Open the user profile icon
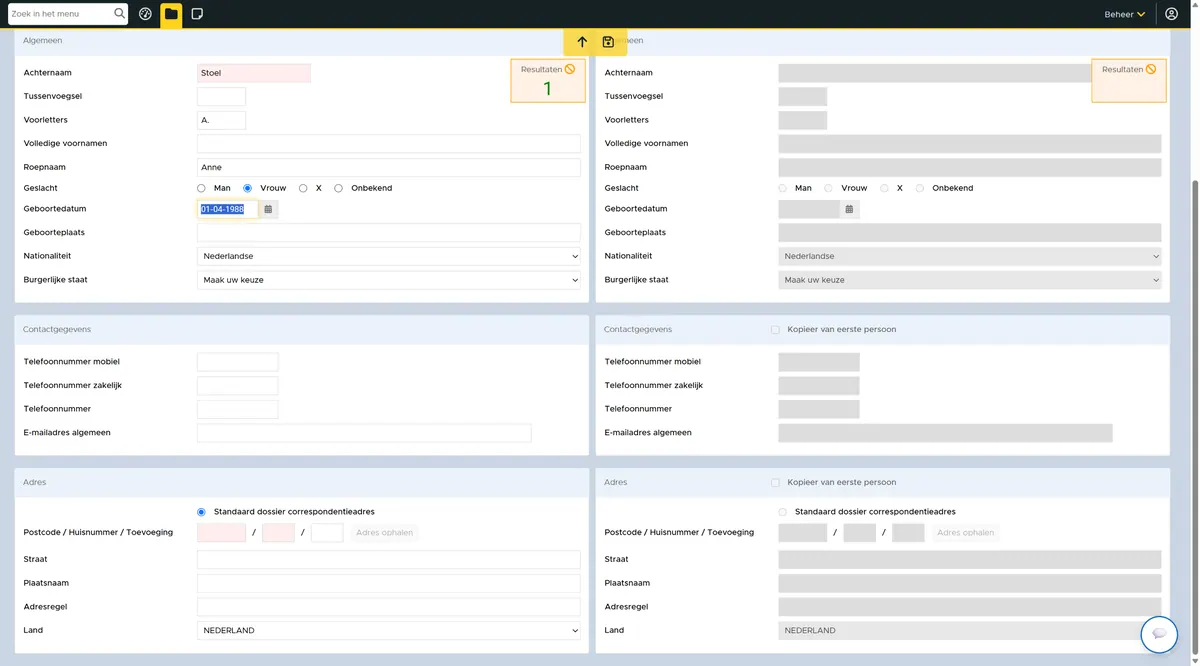 (1172, 14)
